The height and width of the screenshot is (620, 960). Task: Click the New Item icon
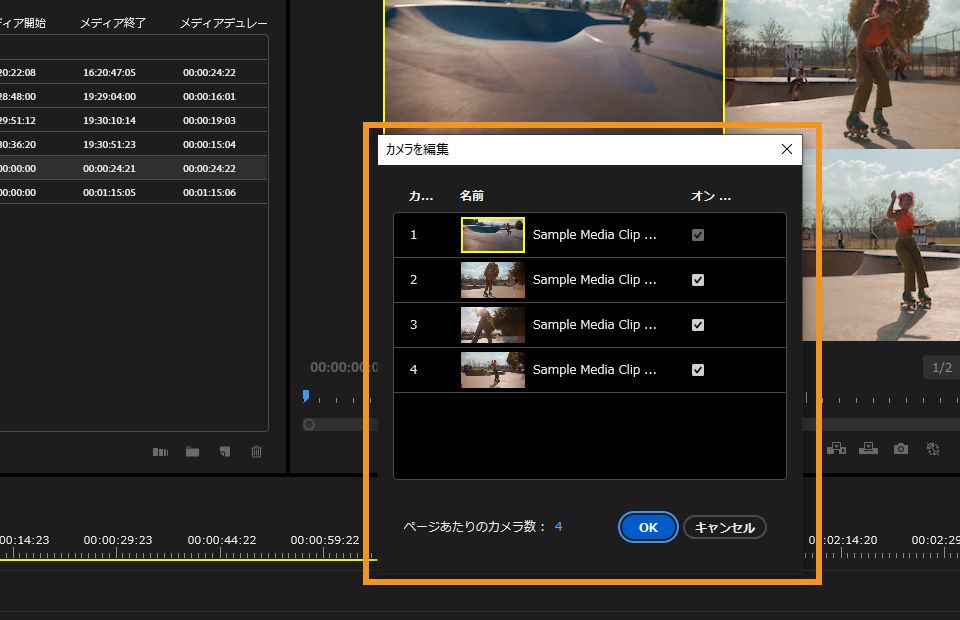click(x=225, y=452)
